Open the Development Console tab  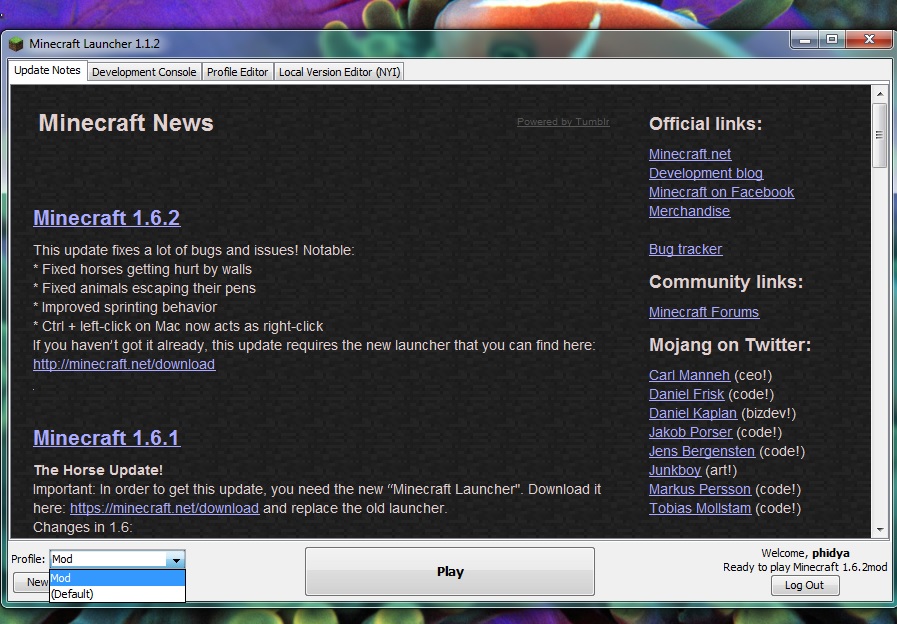coord(144,72)
